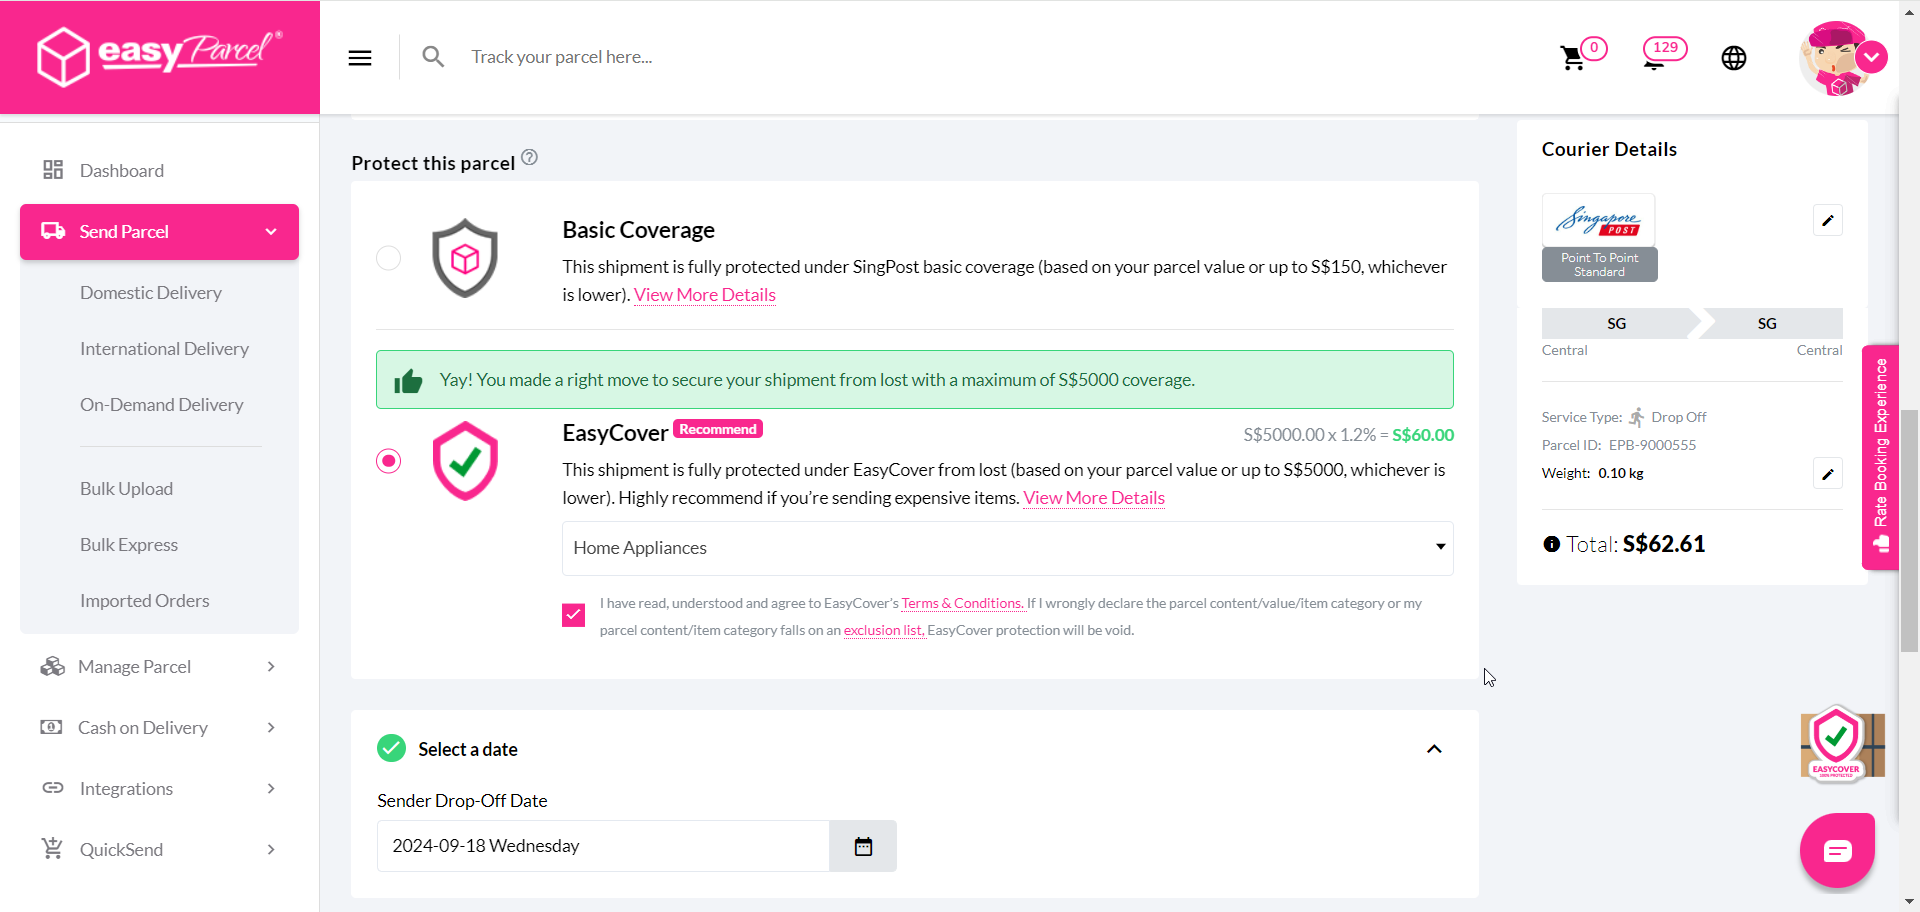Uncheck the EasyCover terms agreement checkbox
Viewport: 1920px width, 912px height.
[573, 615]
